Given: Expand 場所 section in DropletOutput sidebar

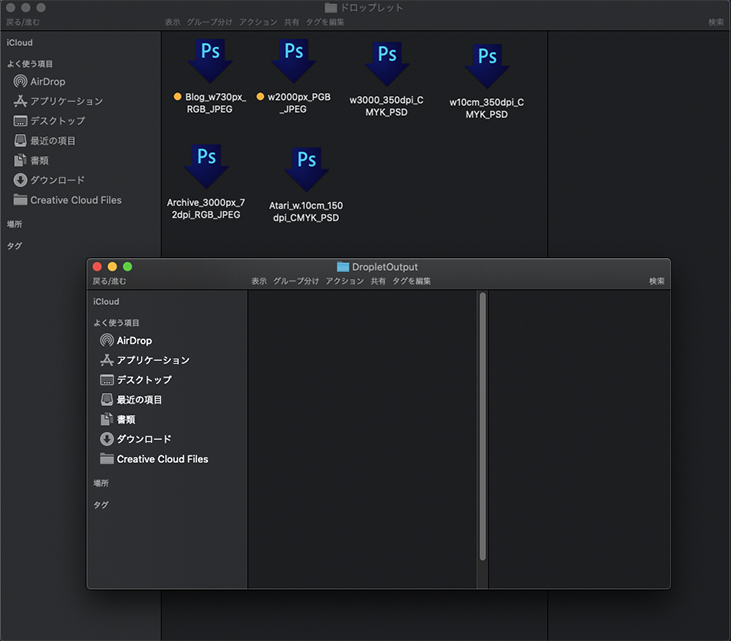Looking at the screenshot, I should point(101,483).
